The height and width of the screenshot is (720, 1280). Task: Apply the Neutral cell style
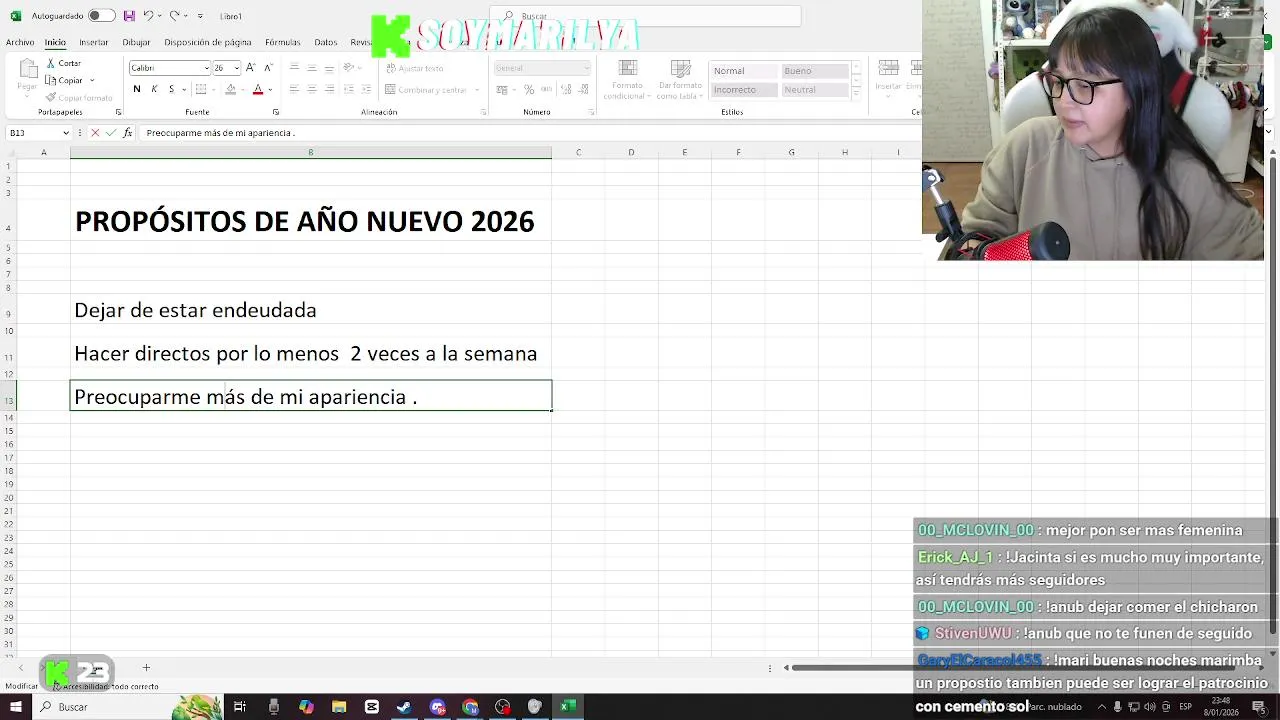tap(815, 90)
